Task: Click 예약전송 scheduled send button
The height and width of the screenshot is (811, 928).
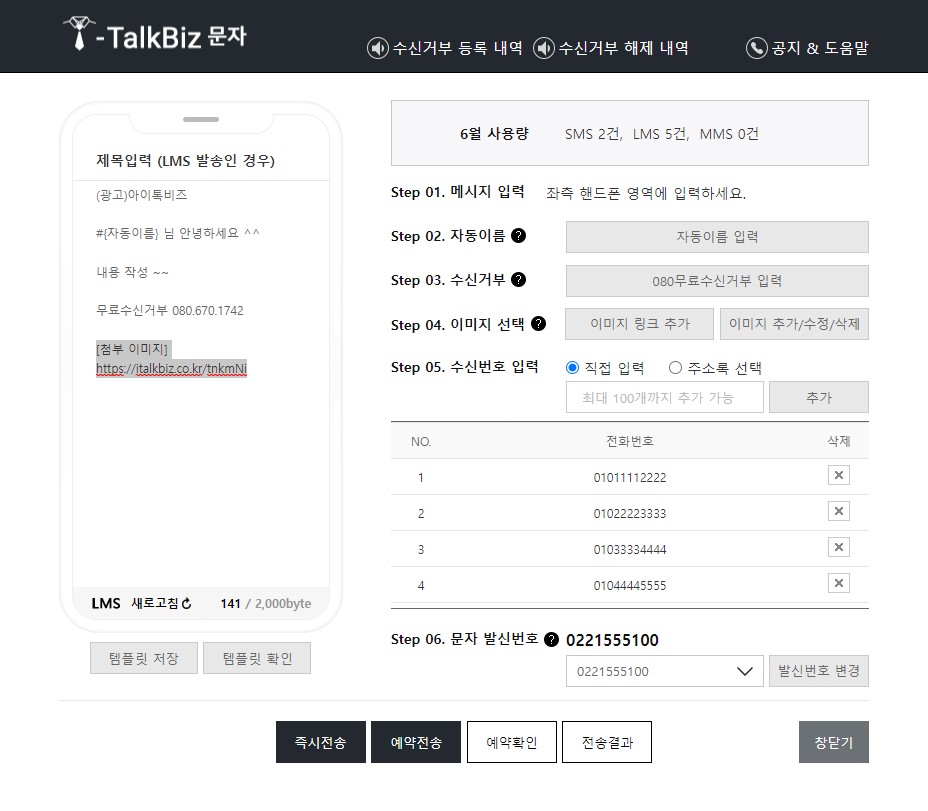Action: 416,742
